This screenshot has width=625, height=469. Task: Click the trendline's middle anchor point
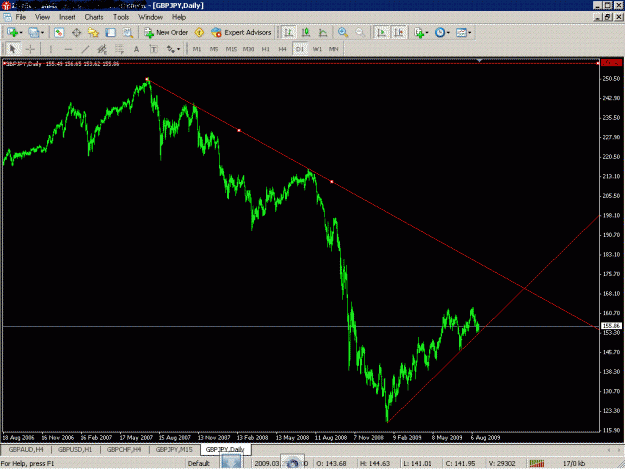coord(239,130)
